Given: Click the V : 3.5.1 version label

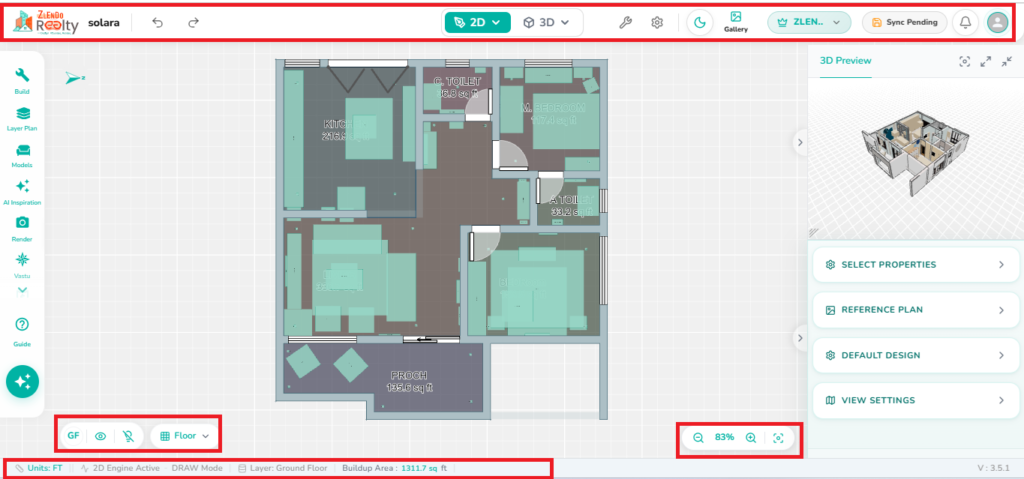Looking at the screenshot, I should [993, 468].
